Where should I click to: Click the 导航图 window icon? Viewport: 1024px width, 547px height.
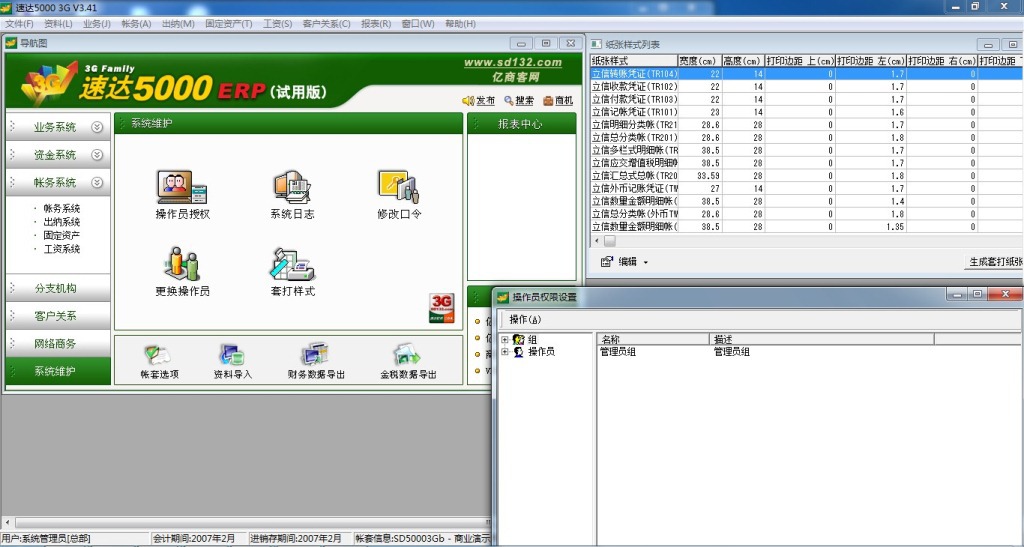click(10, 43)
